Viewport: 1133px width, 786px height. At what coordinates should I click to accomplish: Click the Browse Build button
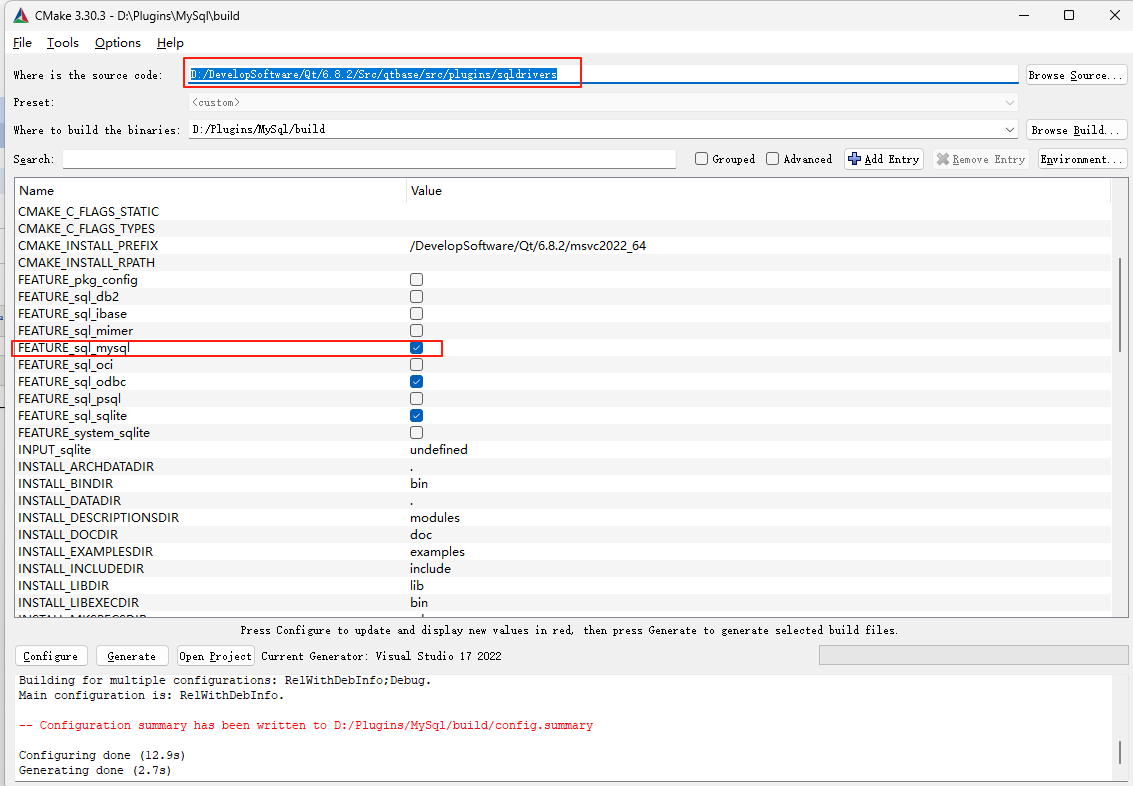click(x=1076, y=130)
